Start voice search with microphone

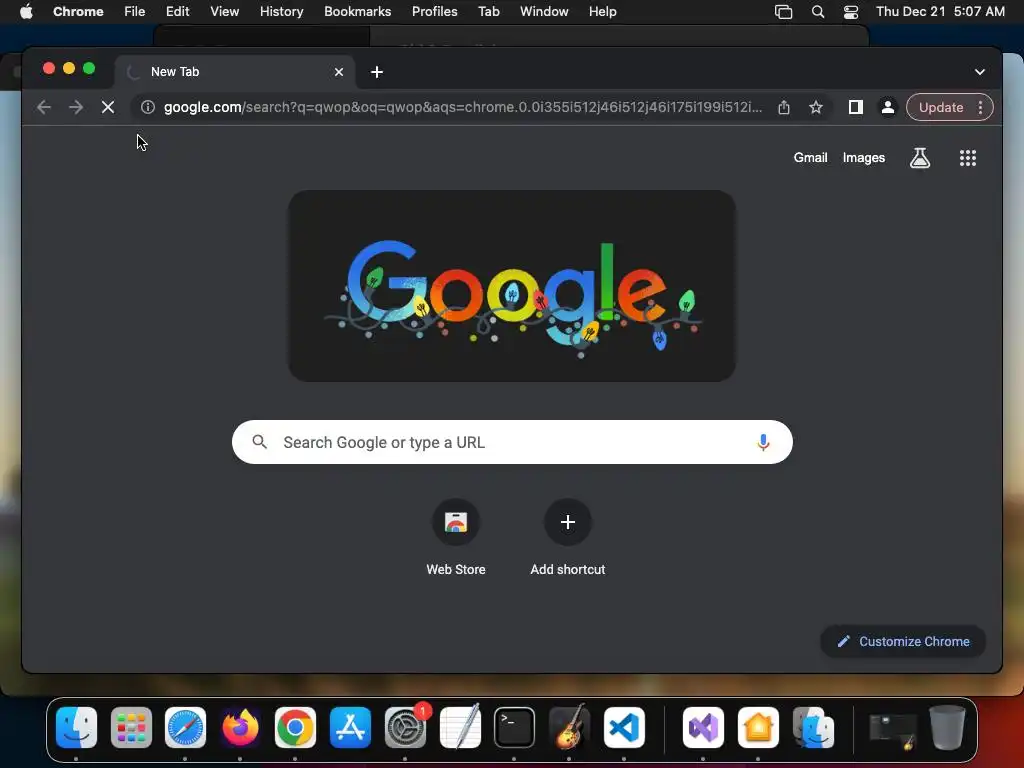763,442
